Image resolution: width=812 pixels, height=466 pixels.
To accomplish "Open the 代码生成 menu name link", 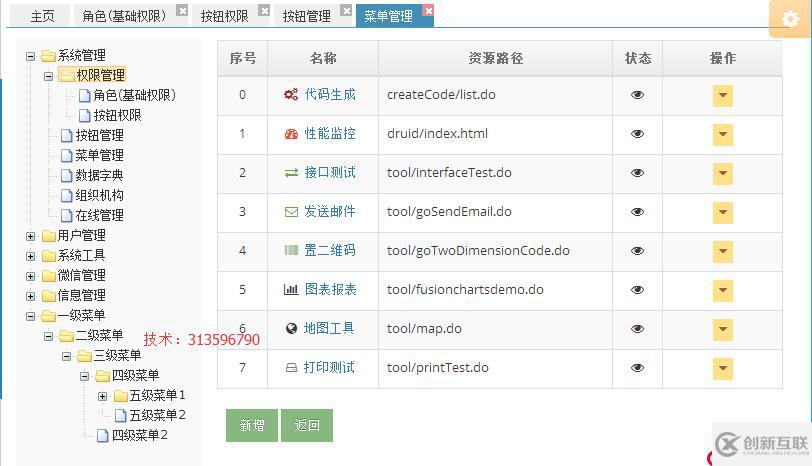I will coord(330,94).
